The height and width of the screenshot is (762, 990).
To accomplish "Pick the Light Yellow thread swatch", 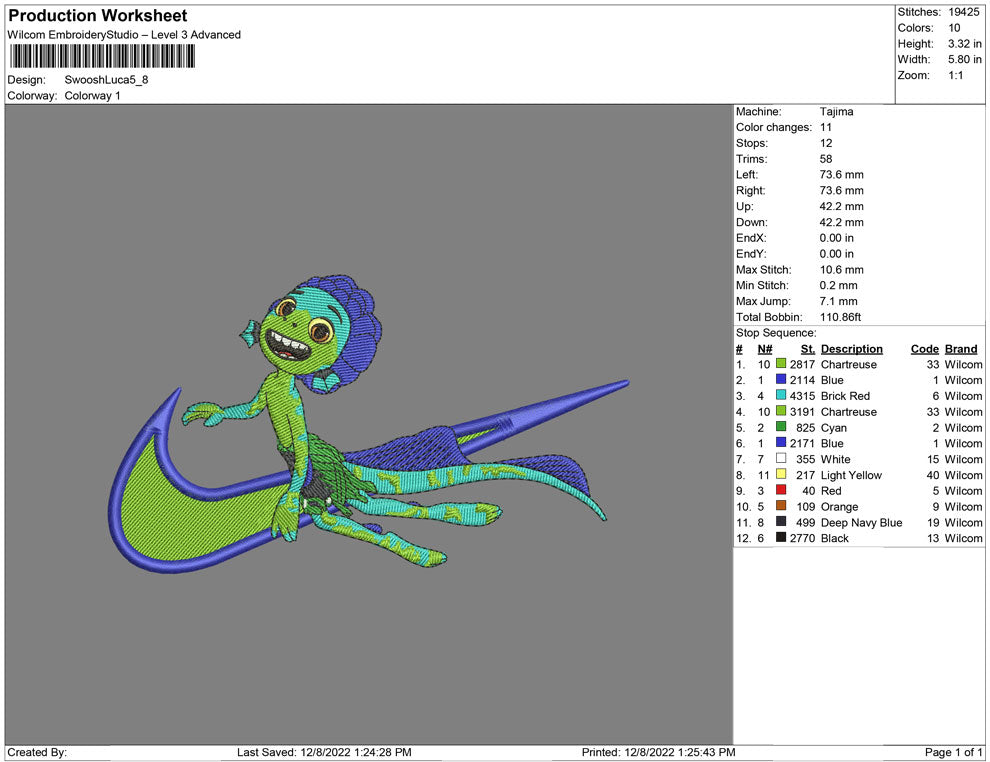I will 781,475.
